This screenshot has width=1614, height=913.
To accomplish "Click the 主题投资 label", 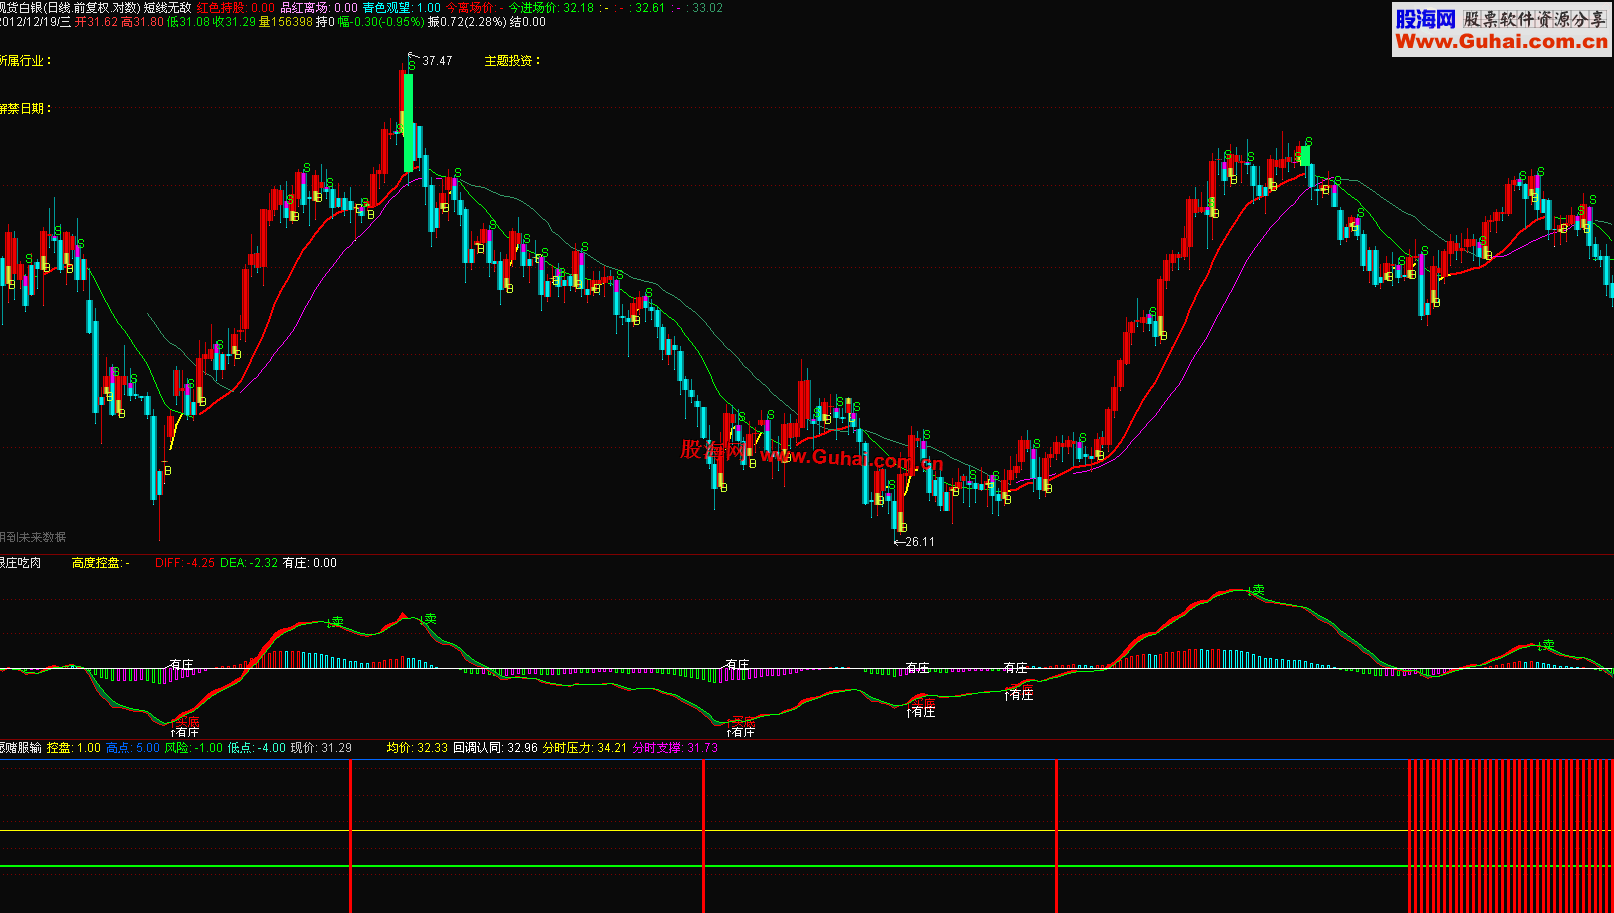I will [512, 61].
